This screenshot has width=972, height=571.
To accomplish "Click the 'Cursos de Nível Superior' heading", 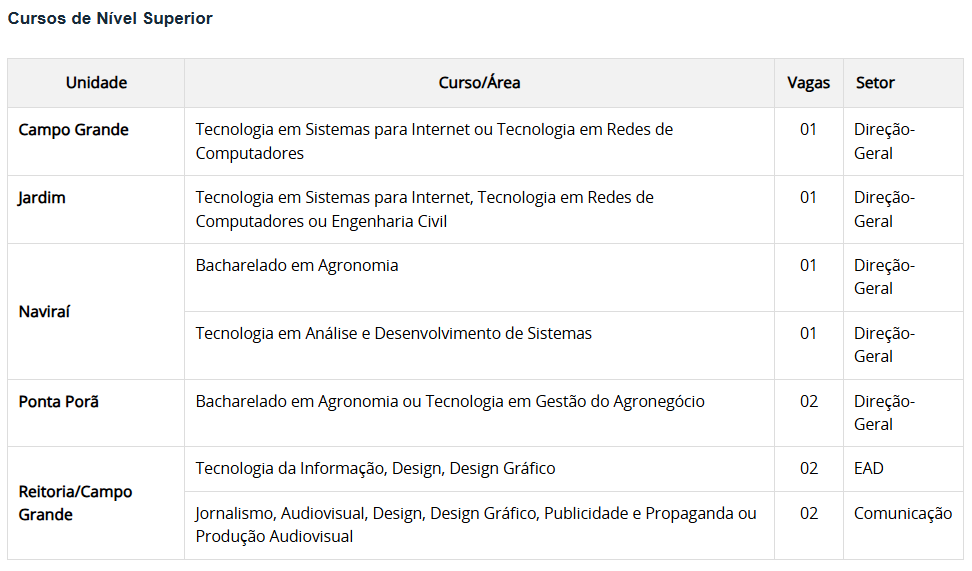I will [110, 19].
